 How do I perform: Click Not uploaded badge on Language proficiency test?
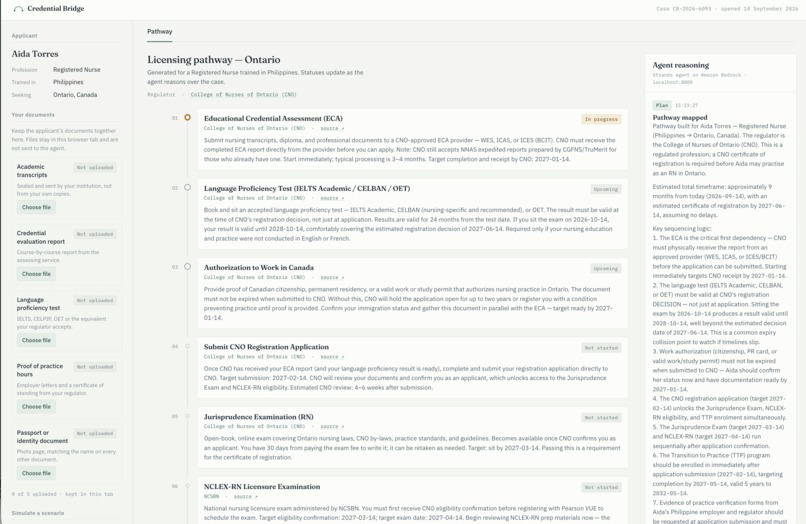95,300
